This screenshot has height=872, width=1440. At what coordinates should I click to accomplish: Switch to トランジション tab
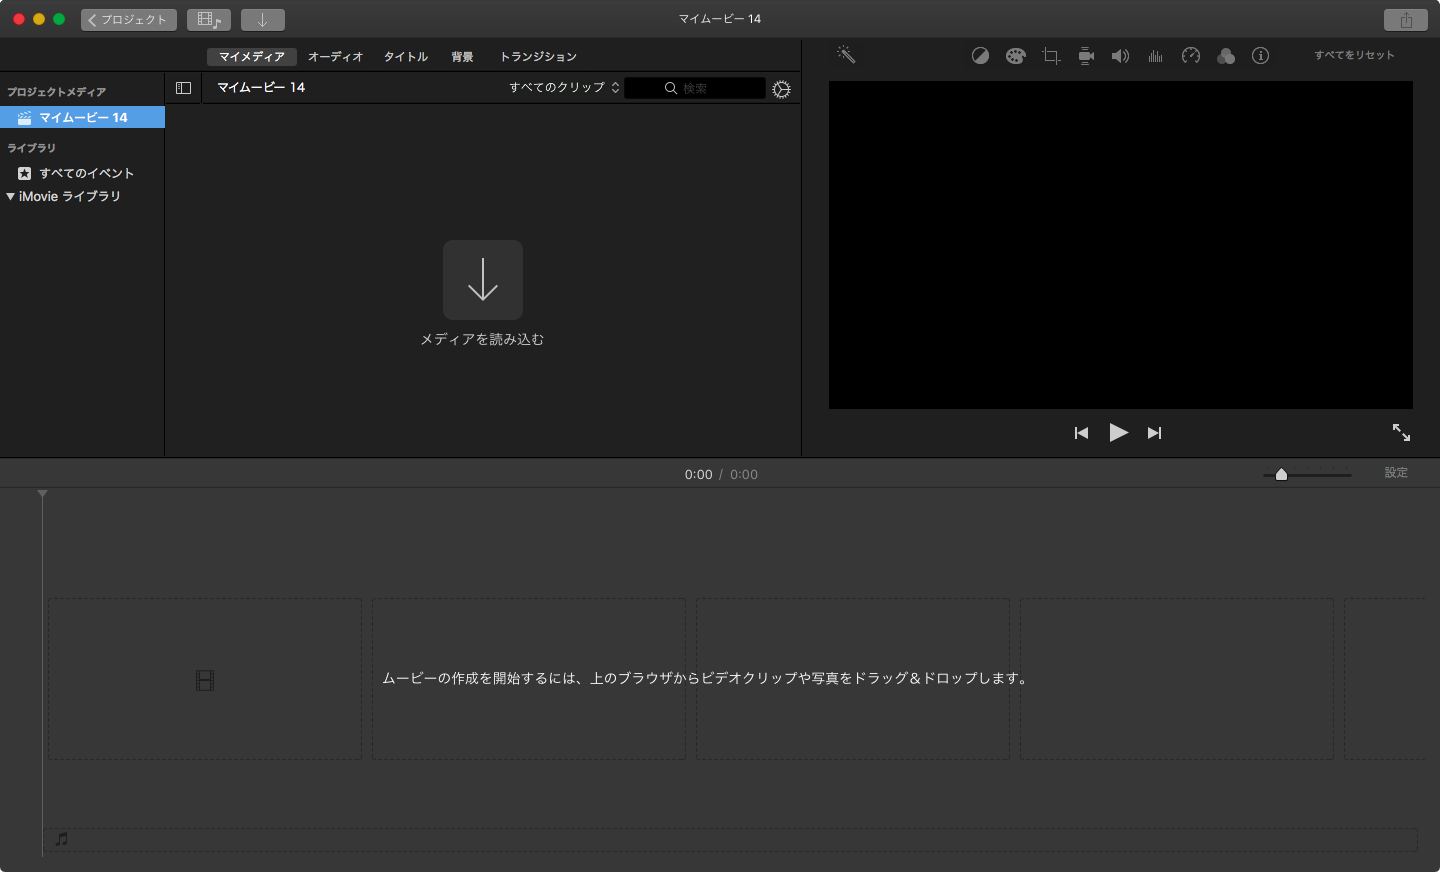coord(538,57)
